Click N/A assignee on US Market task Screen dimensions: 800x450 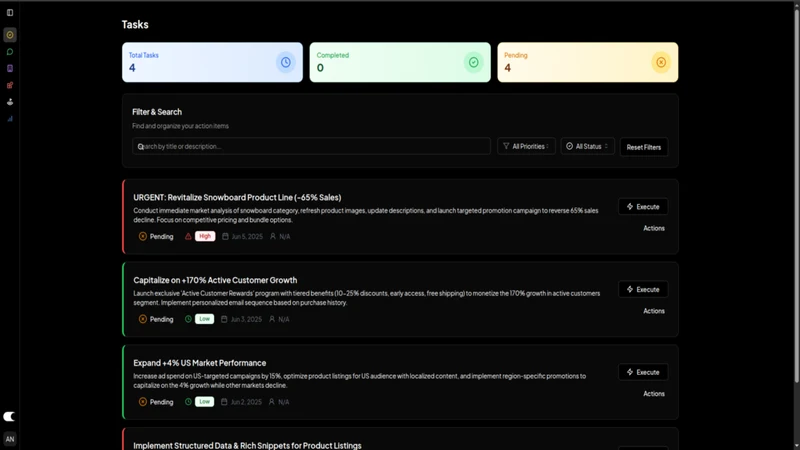[284, 402]
